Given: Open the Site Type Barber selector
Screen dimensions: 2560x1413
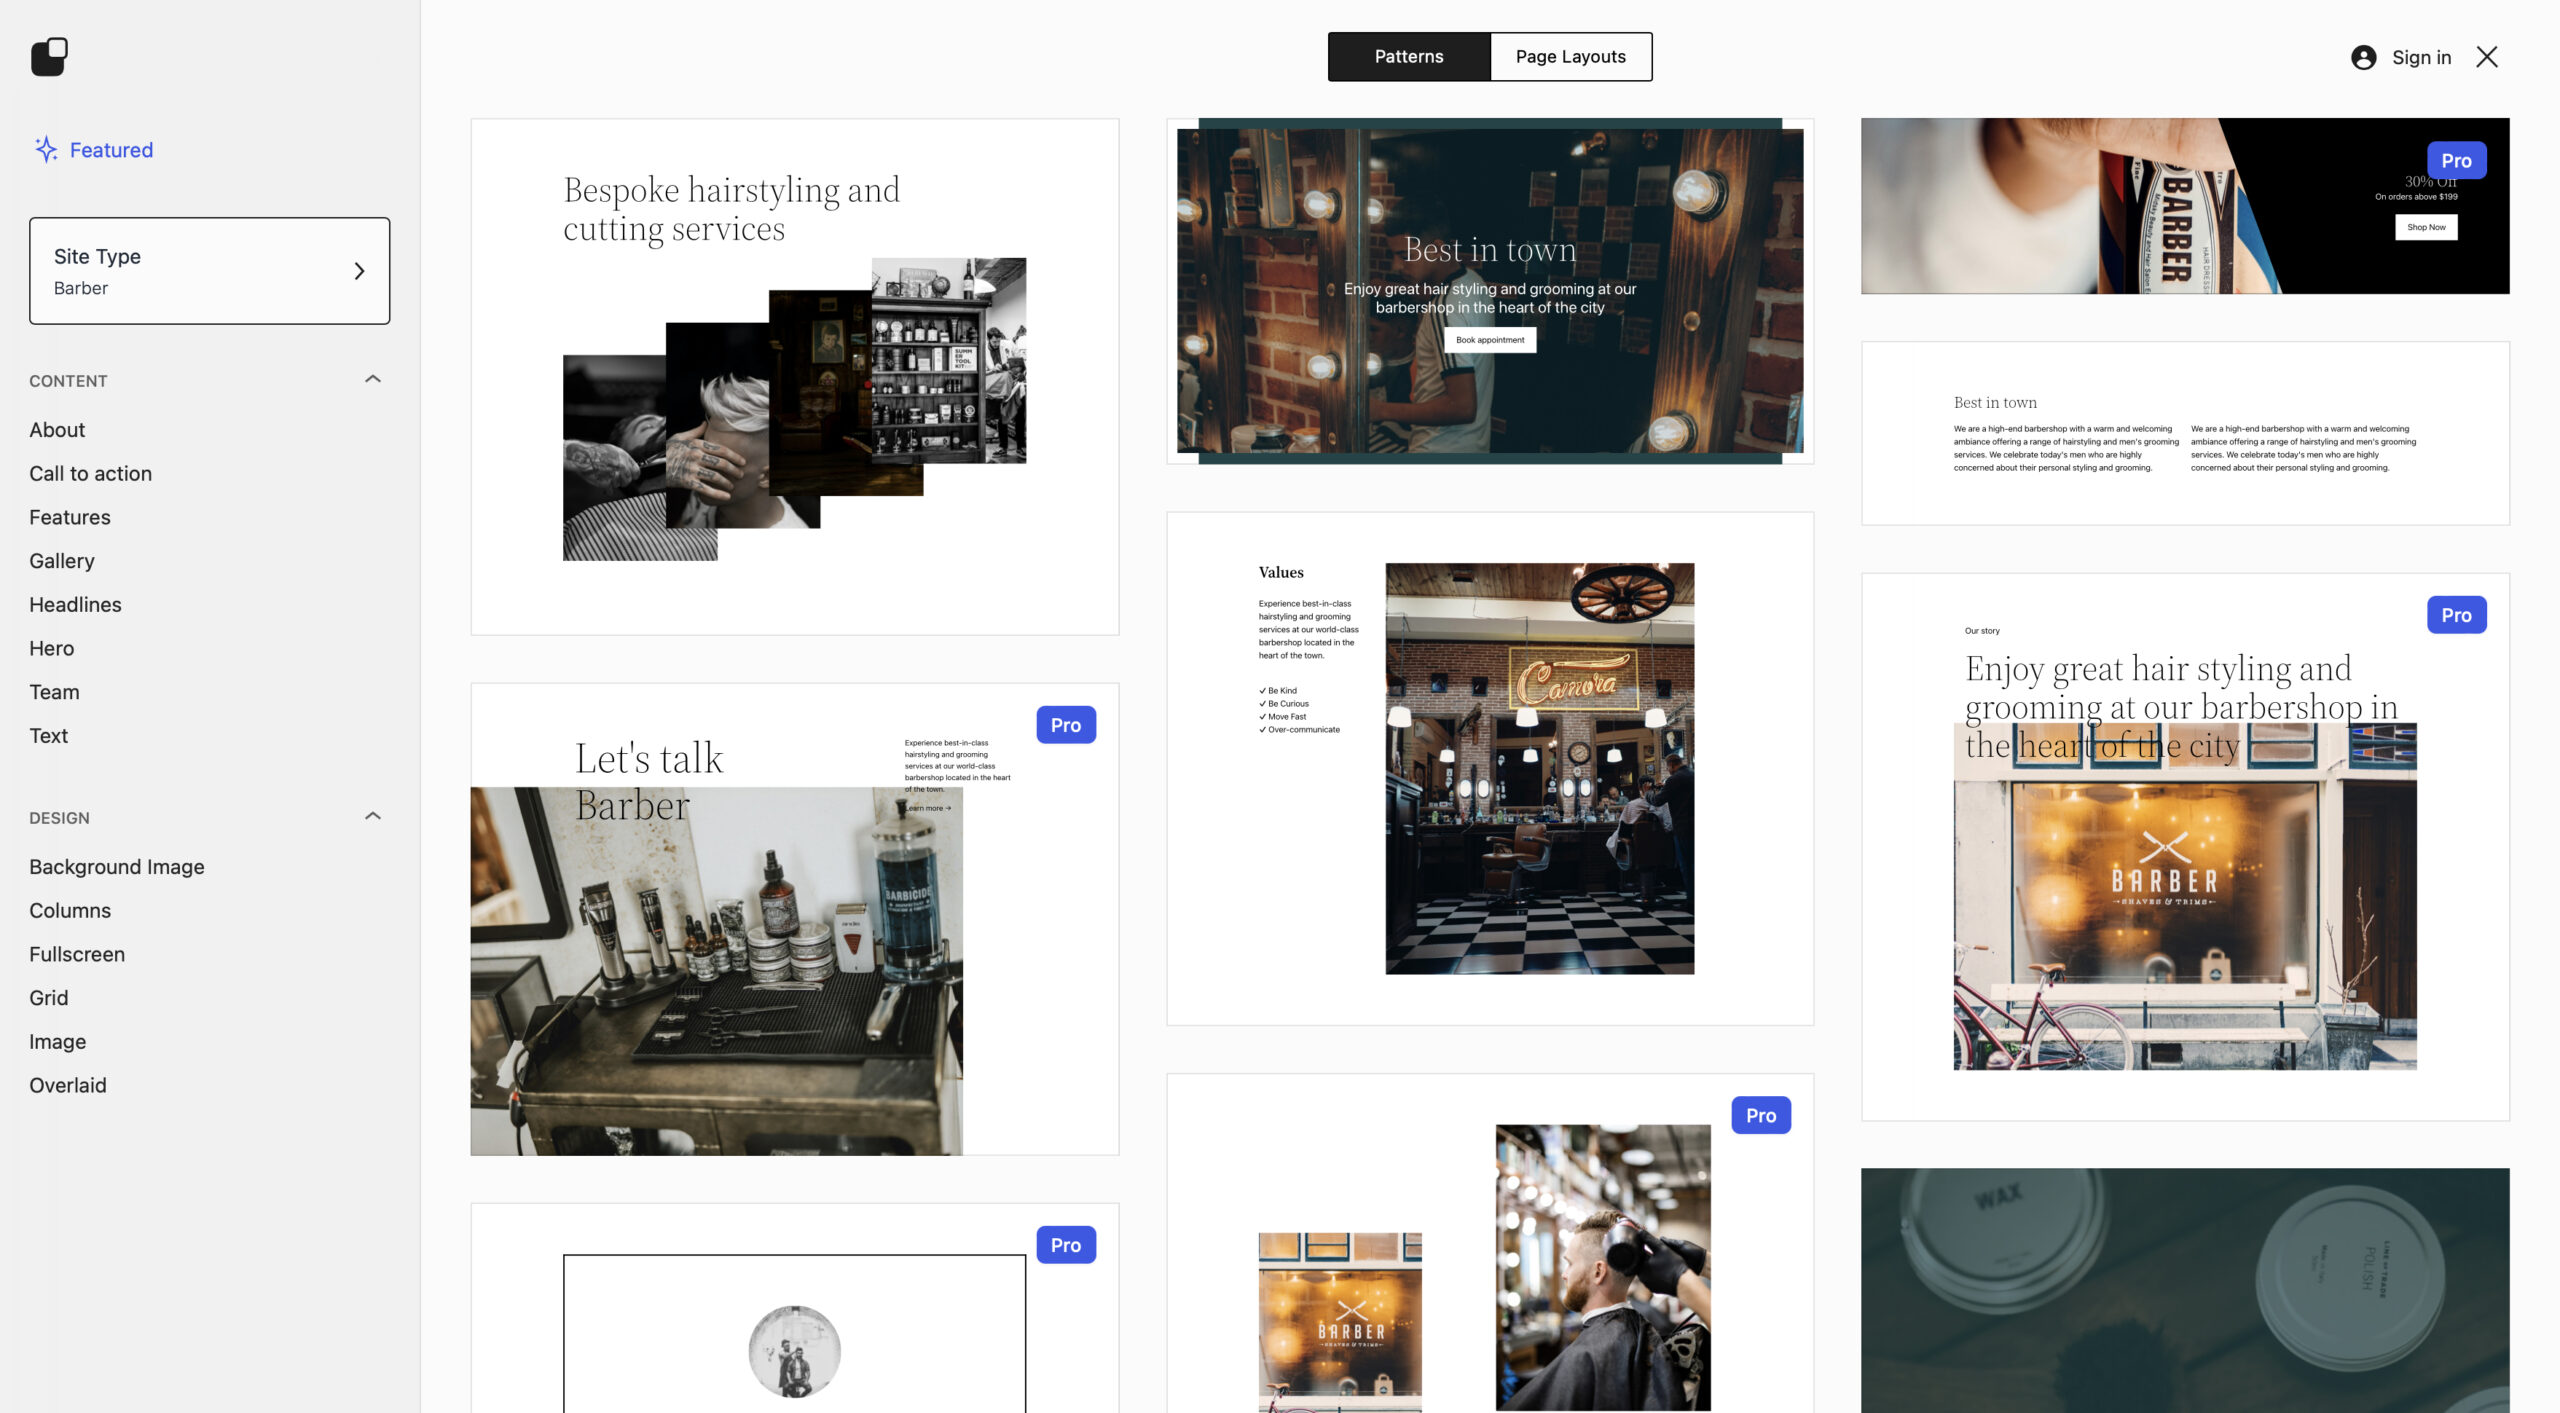Looking at the screenshot, I should pyautogui.click(x=210, y=271).
